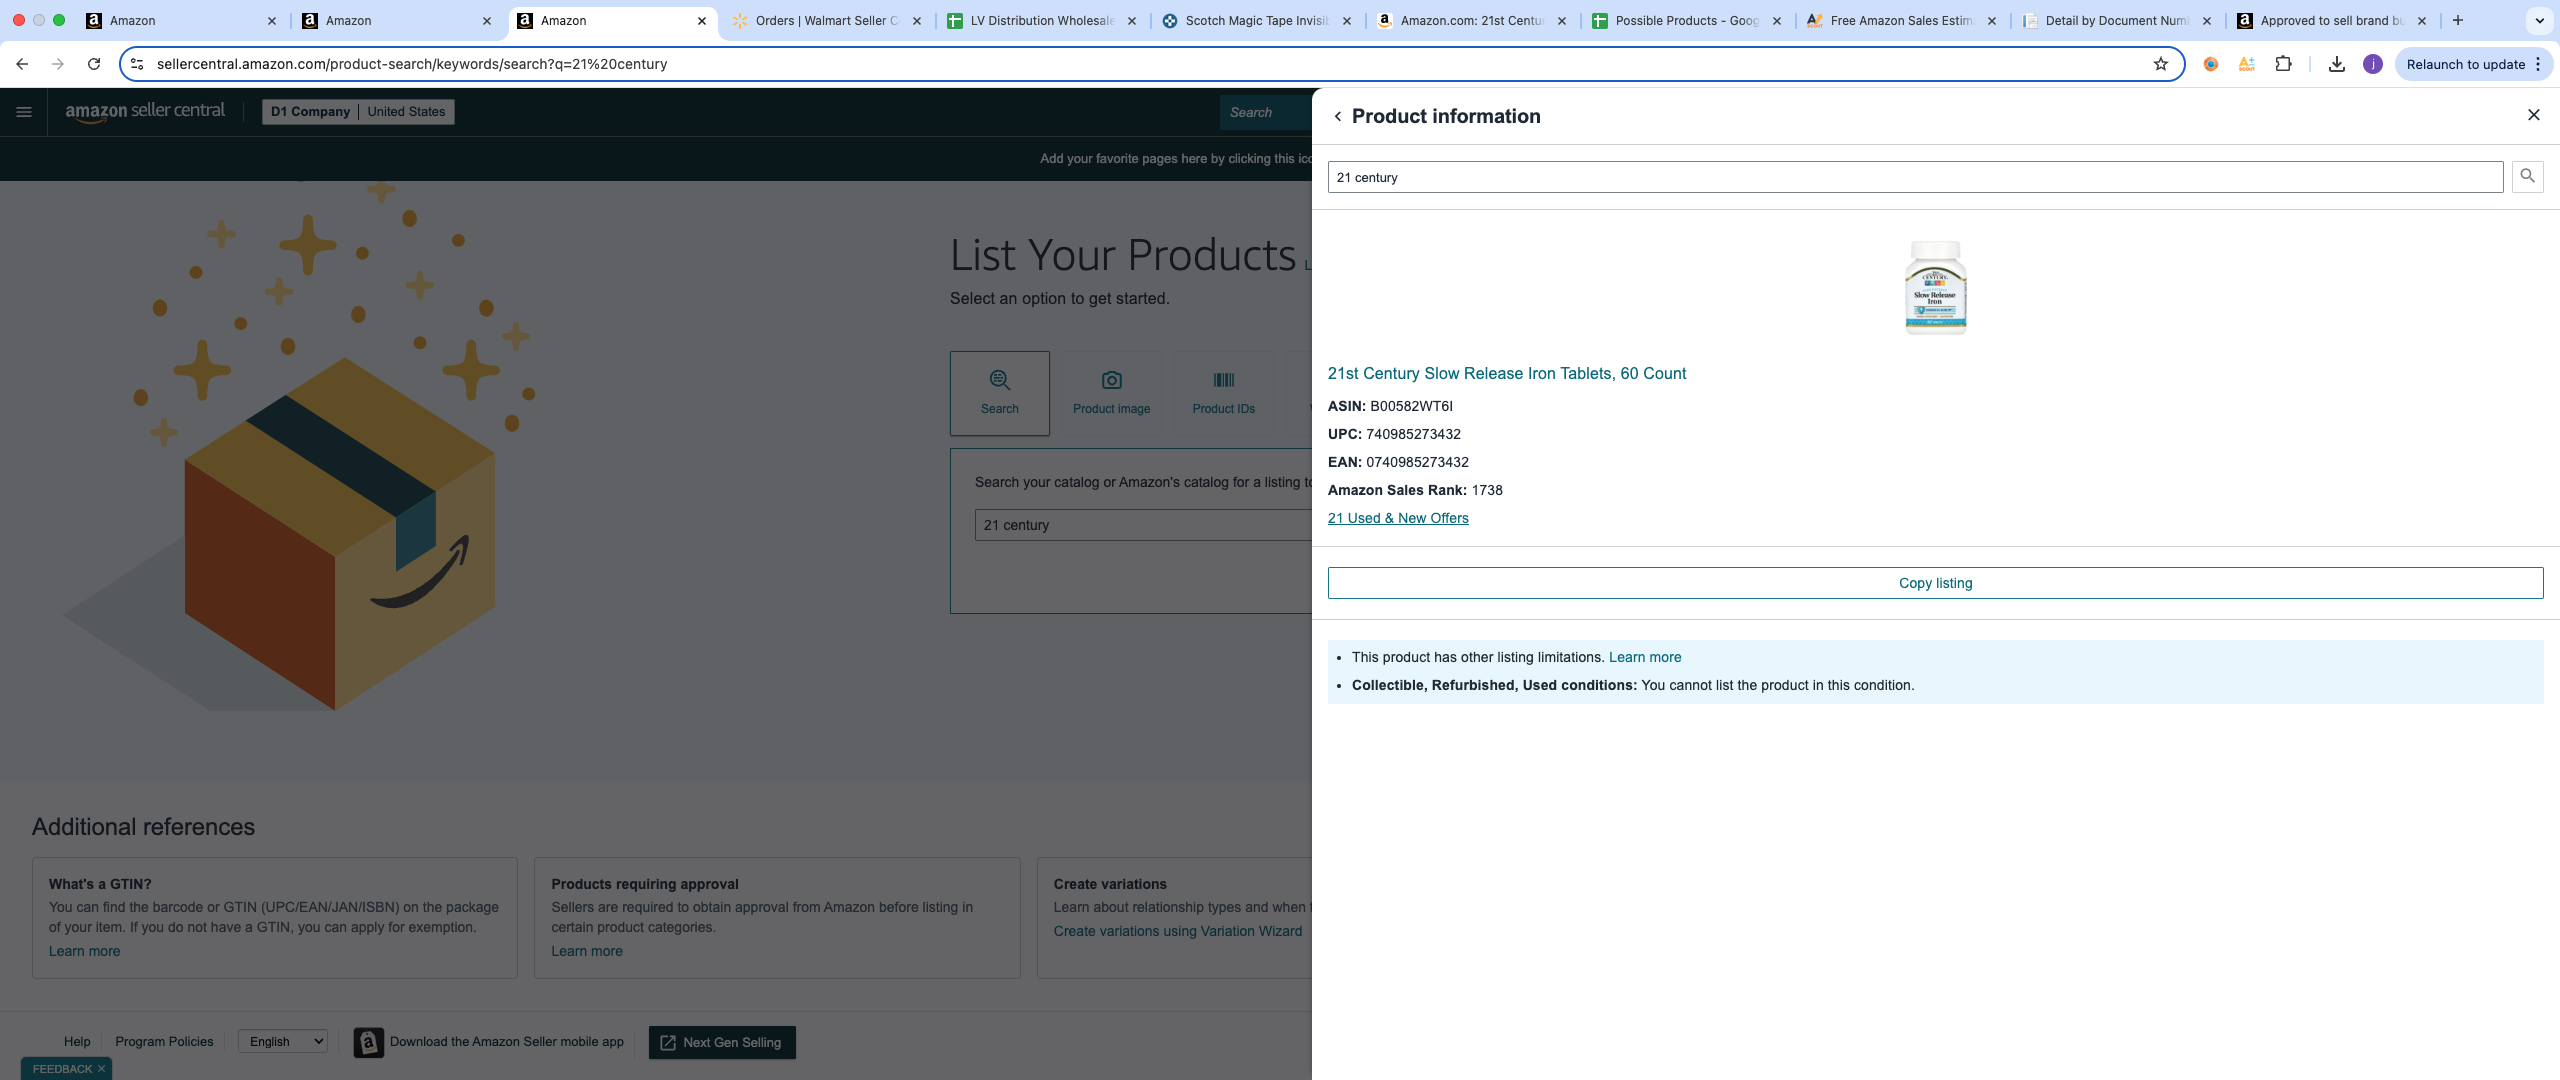The width and height of the screenshot is (2560, 1080).
Task: Select the UPC value 740985273432
Action: pos(1413,434)
